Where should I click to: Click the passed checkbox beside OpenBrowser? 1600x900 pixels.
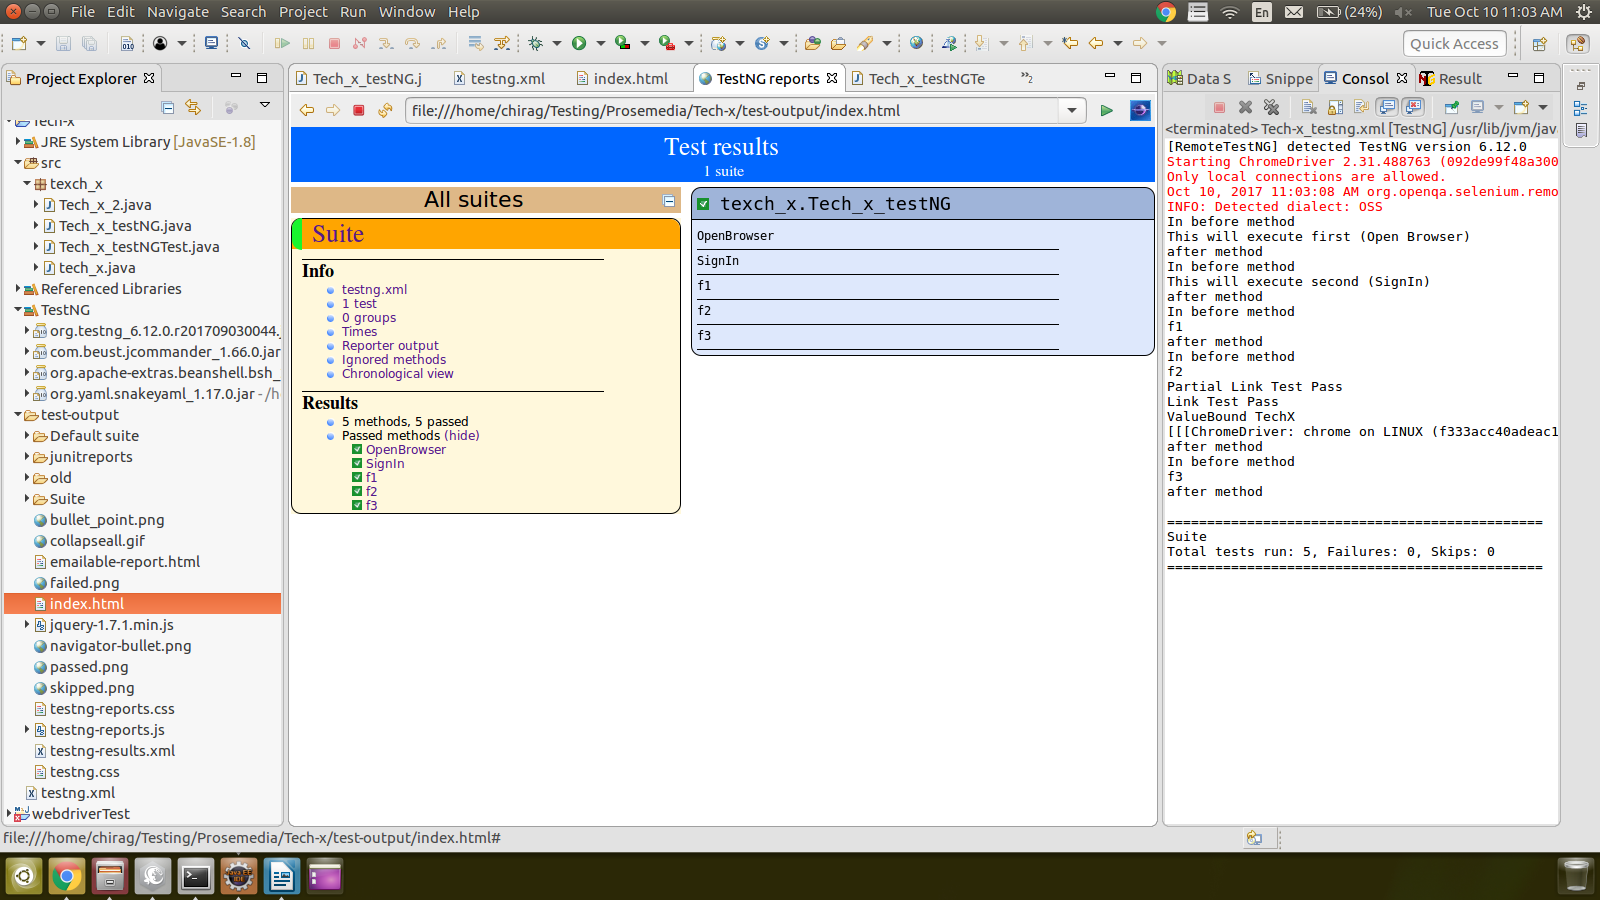[x=357, y=450]
